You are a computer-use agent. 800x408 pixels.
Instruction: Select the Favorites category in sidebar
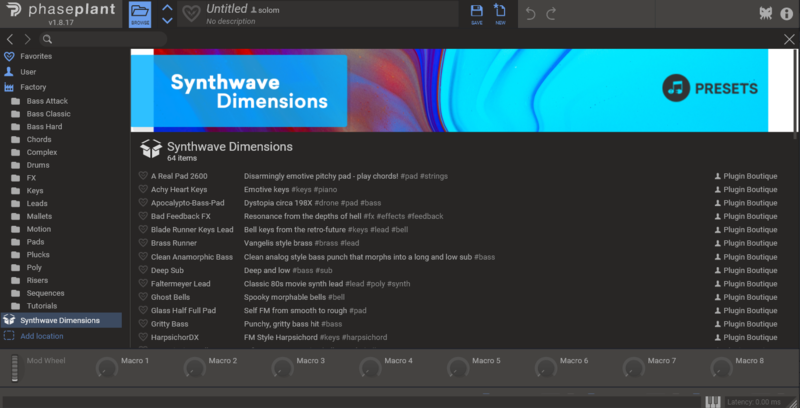tap(35, 56)
